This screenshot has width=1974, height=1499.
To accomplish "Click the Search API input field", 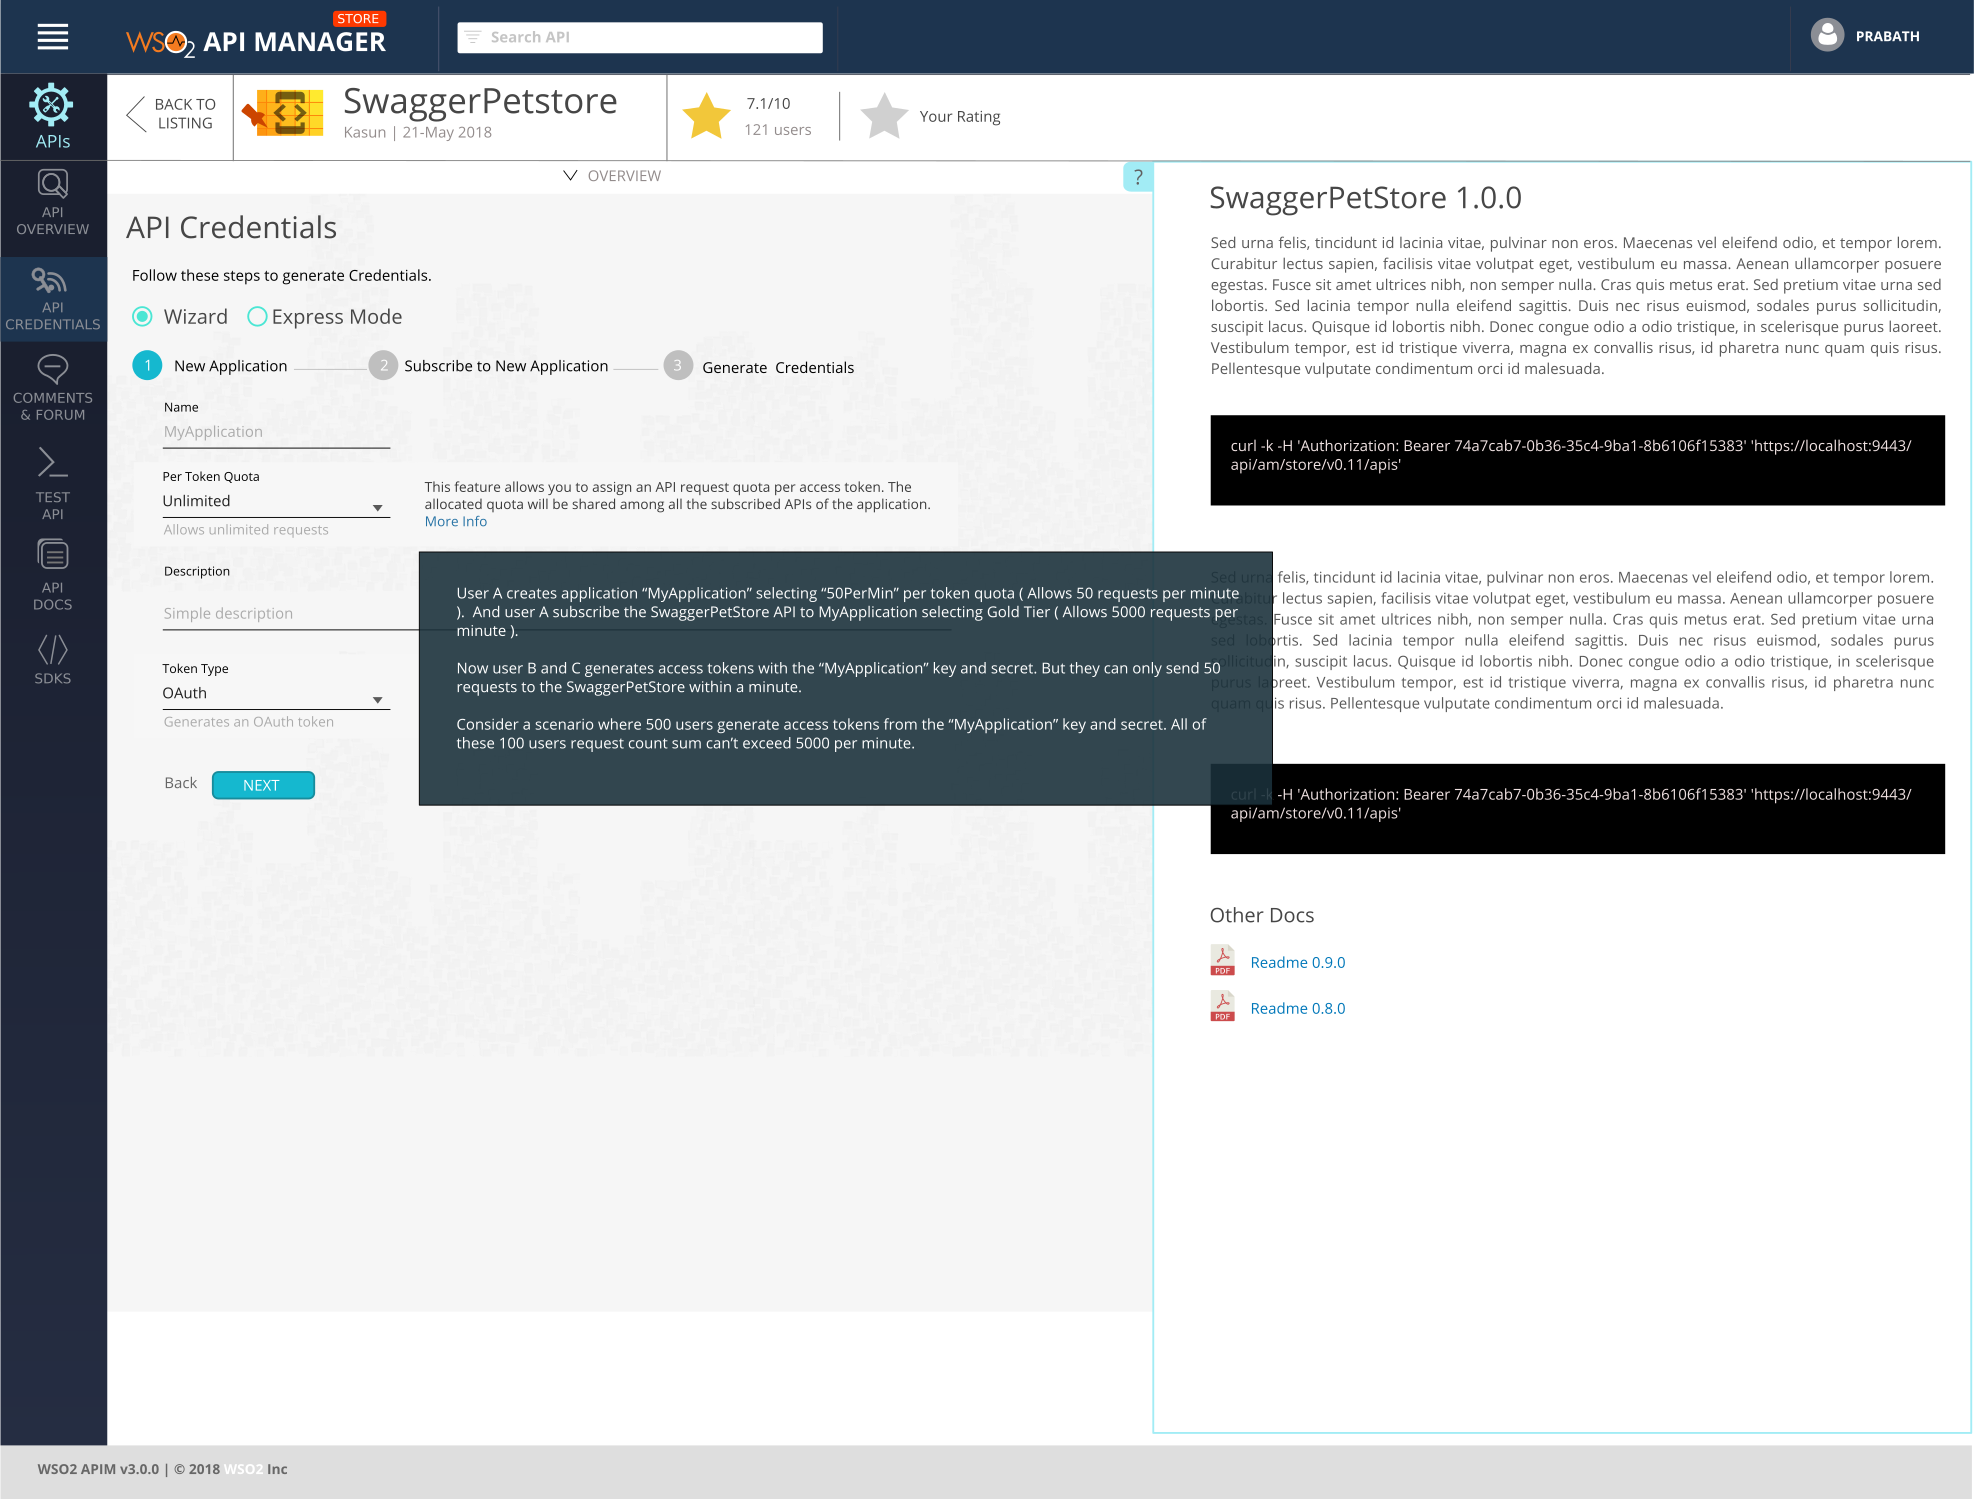I will (640, 37).
